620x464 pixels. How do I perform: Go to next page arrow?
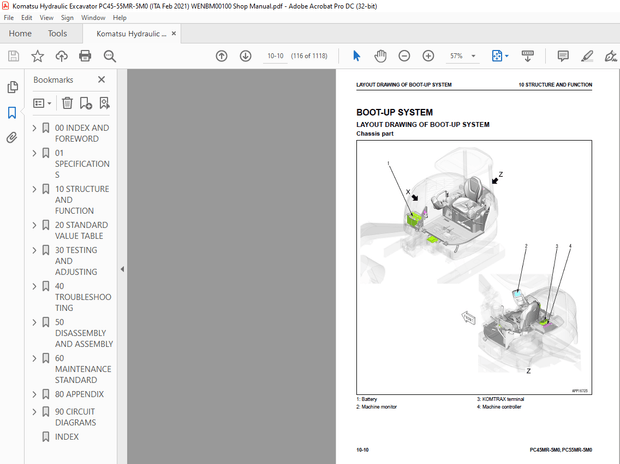coord(246,56)
